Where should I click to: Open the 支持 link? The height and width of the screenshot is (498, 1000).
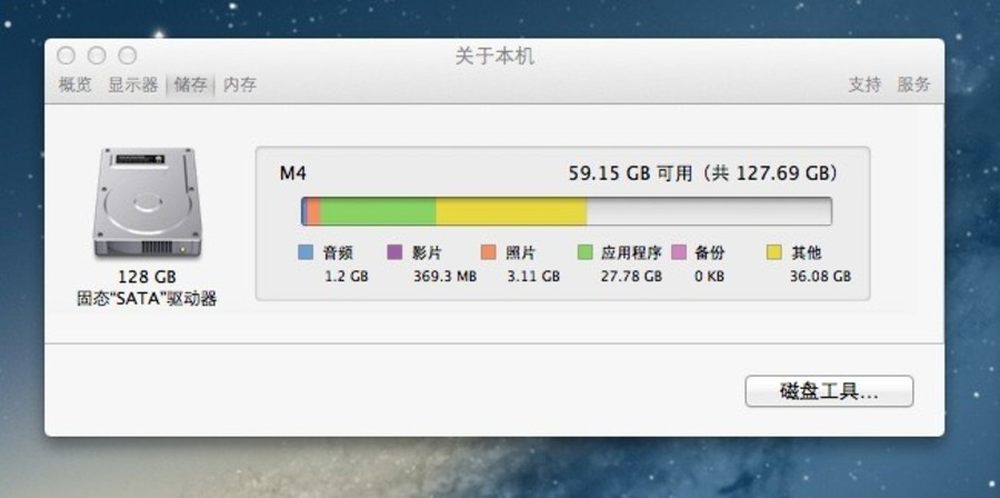coord(865,85)
